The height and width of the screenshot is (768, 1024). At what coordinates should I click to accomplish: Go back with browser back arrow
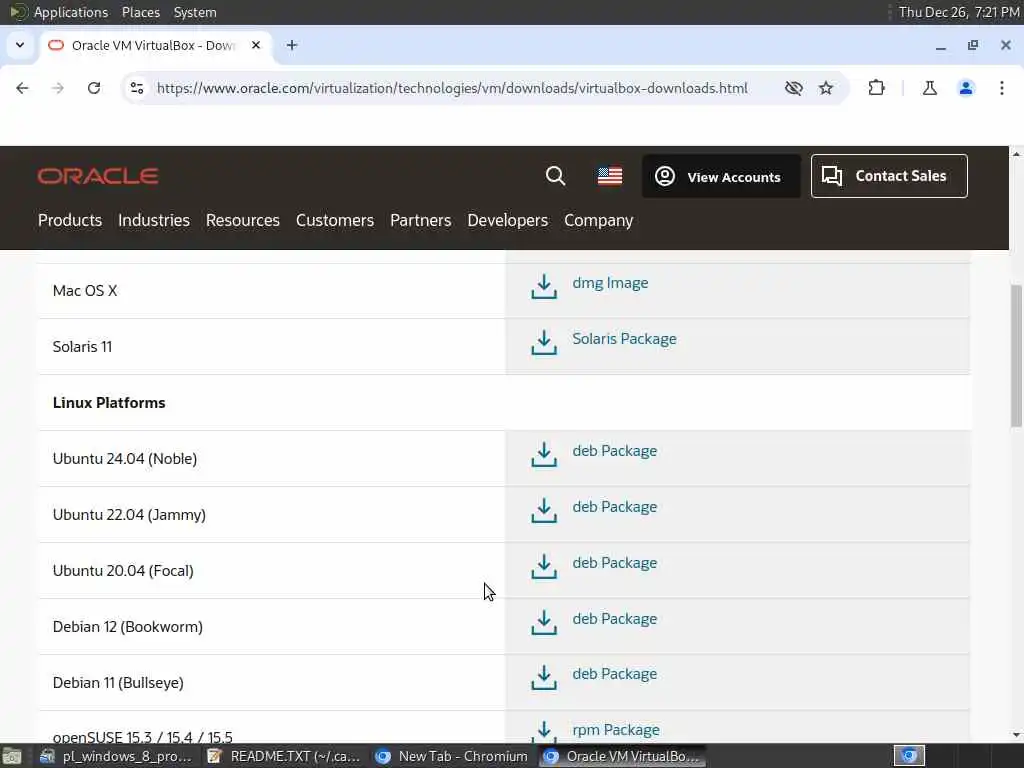coord(22,88)
